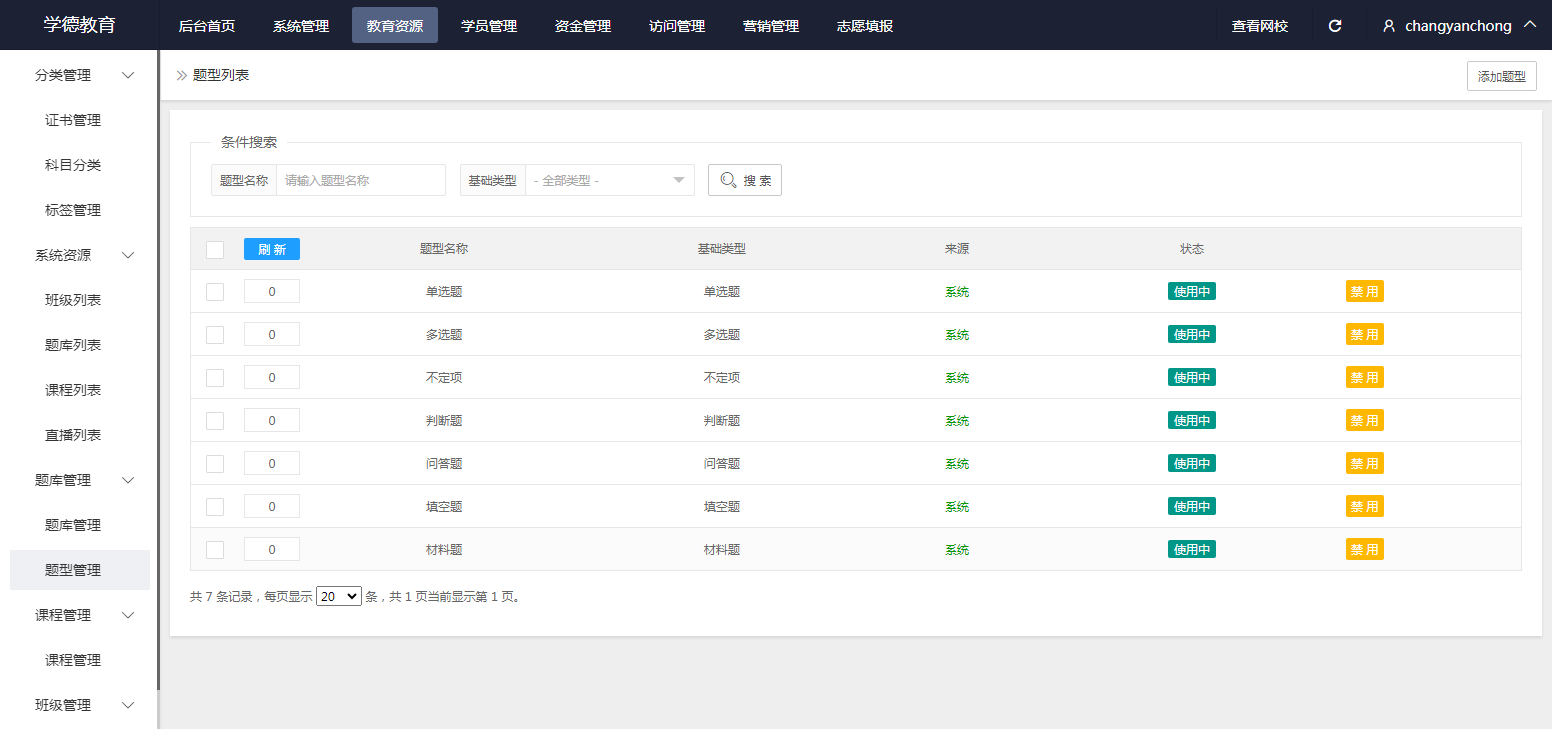Open the 访问管理 top menu
The width and height of the screenshot is (1552, 729).
coord(677,26)
